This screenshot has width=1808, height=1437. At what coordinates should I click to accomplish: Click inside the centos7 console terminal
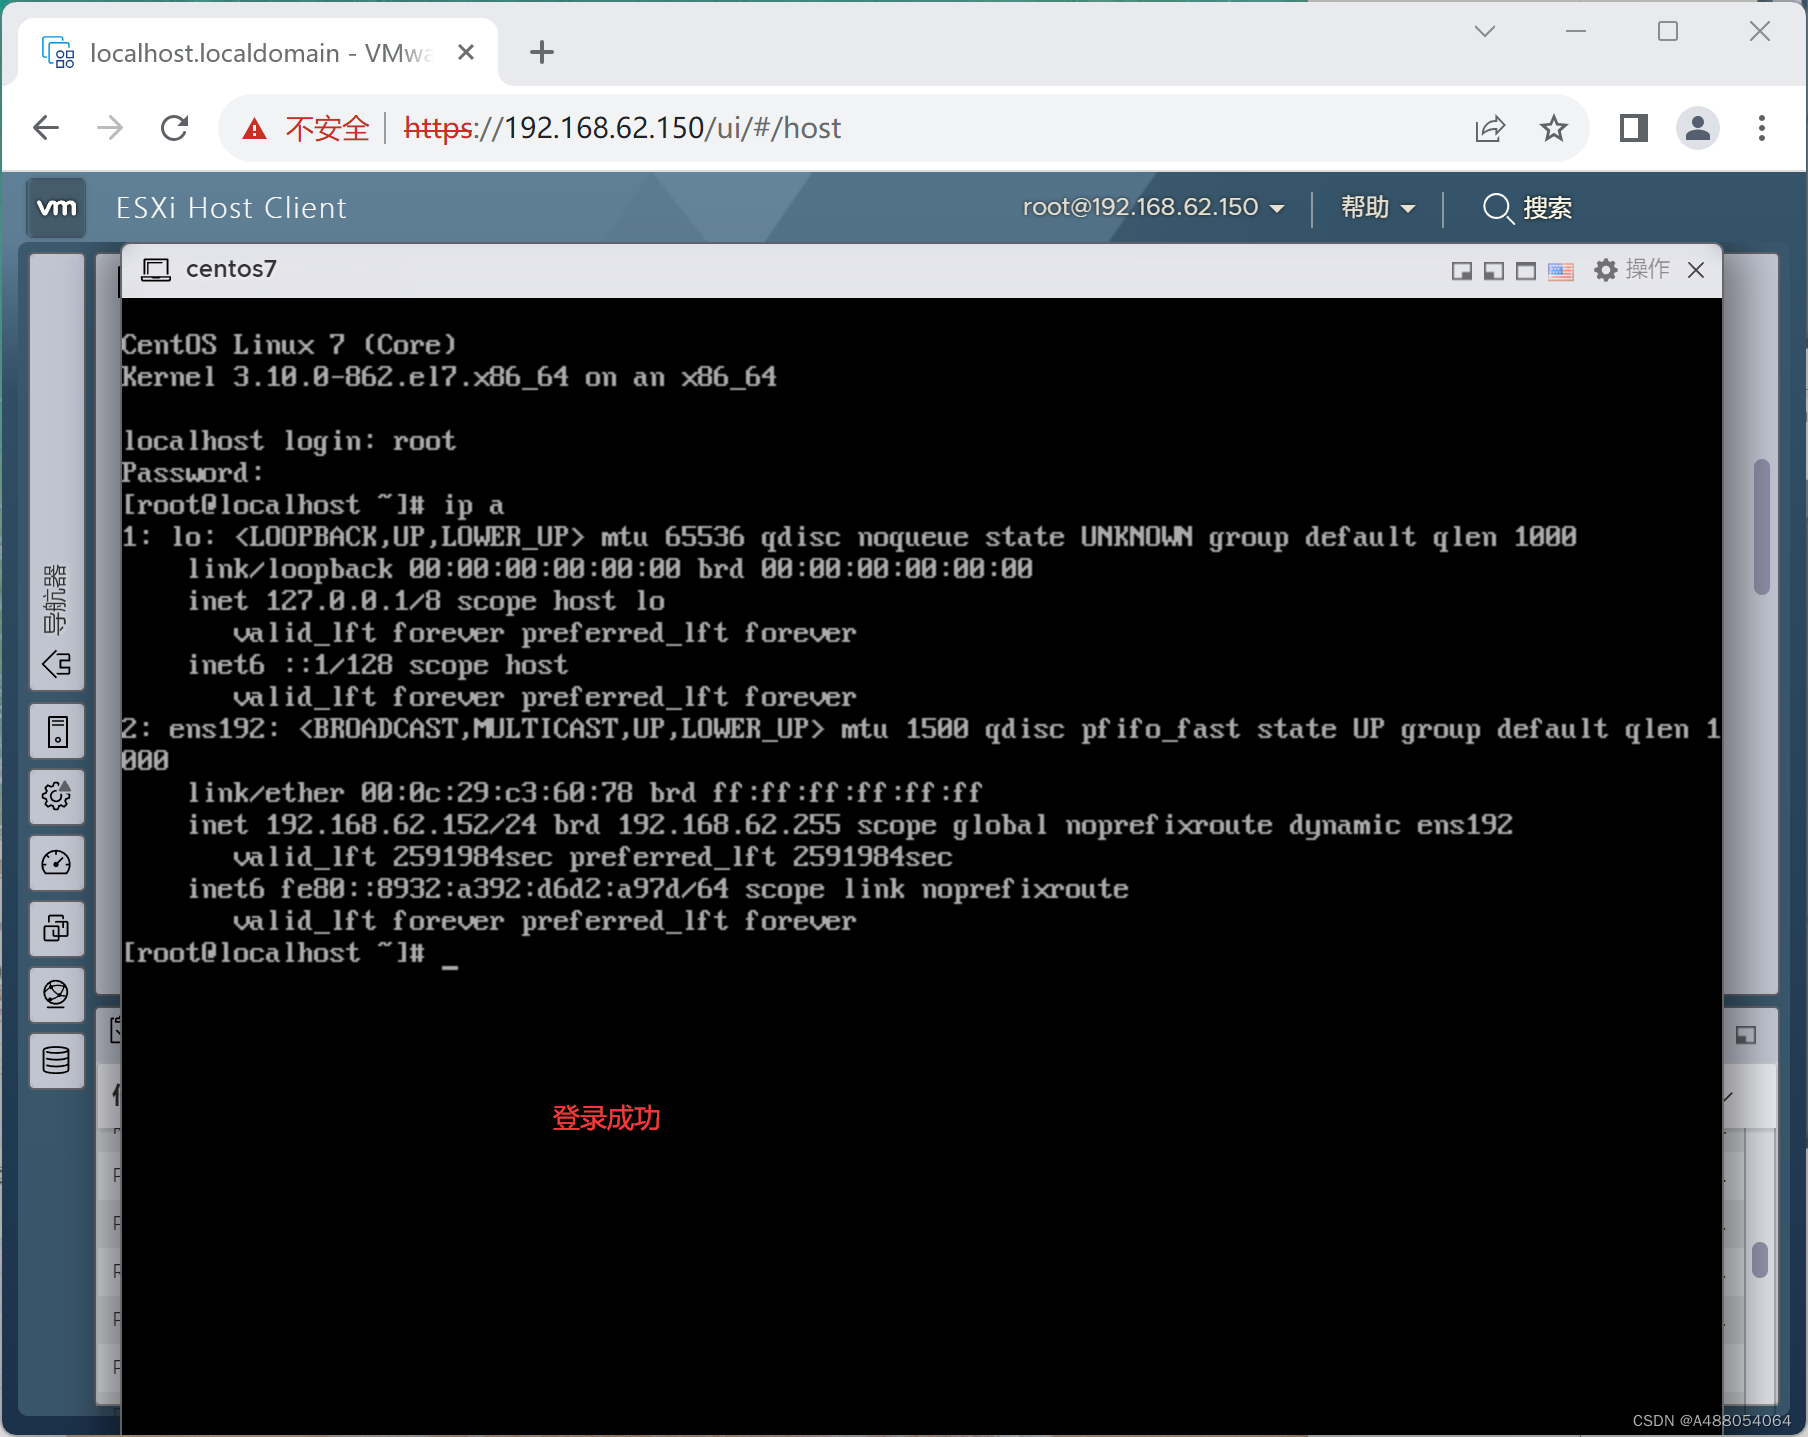click(921, 866)
